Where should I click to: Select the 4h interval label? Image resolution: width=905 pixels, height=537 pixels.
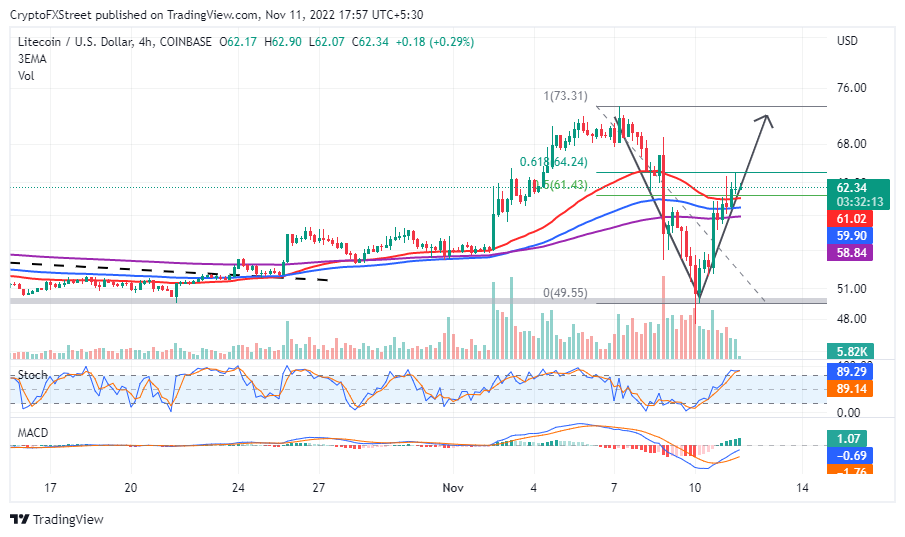[145, 42]
